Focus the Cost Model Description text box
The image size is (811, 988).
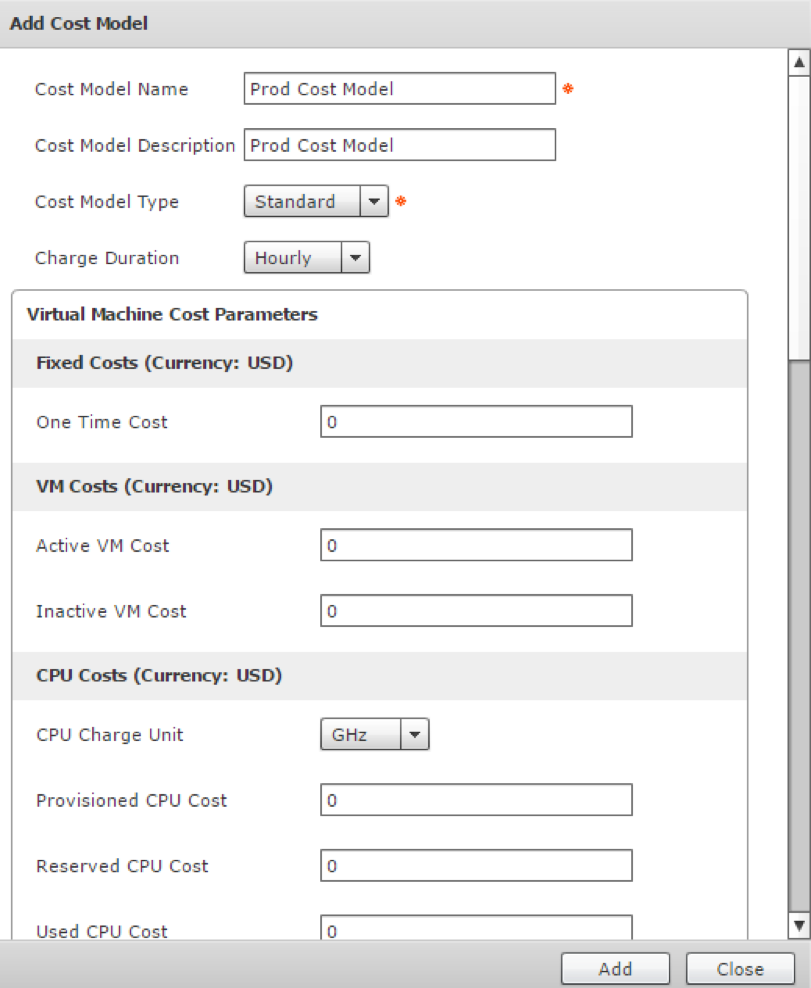coord(399,145)
